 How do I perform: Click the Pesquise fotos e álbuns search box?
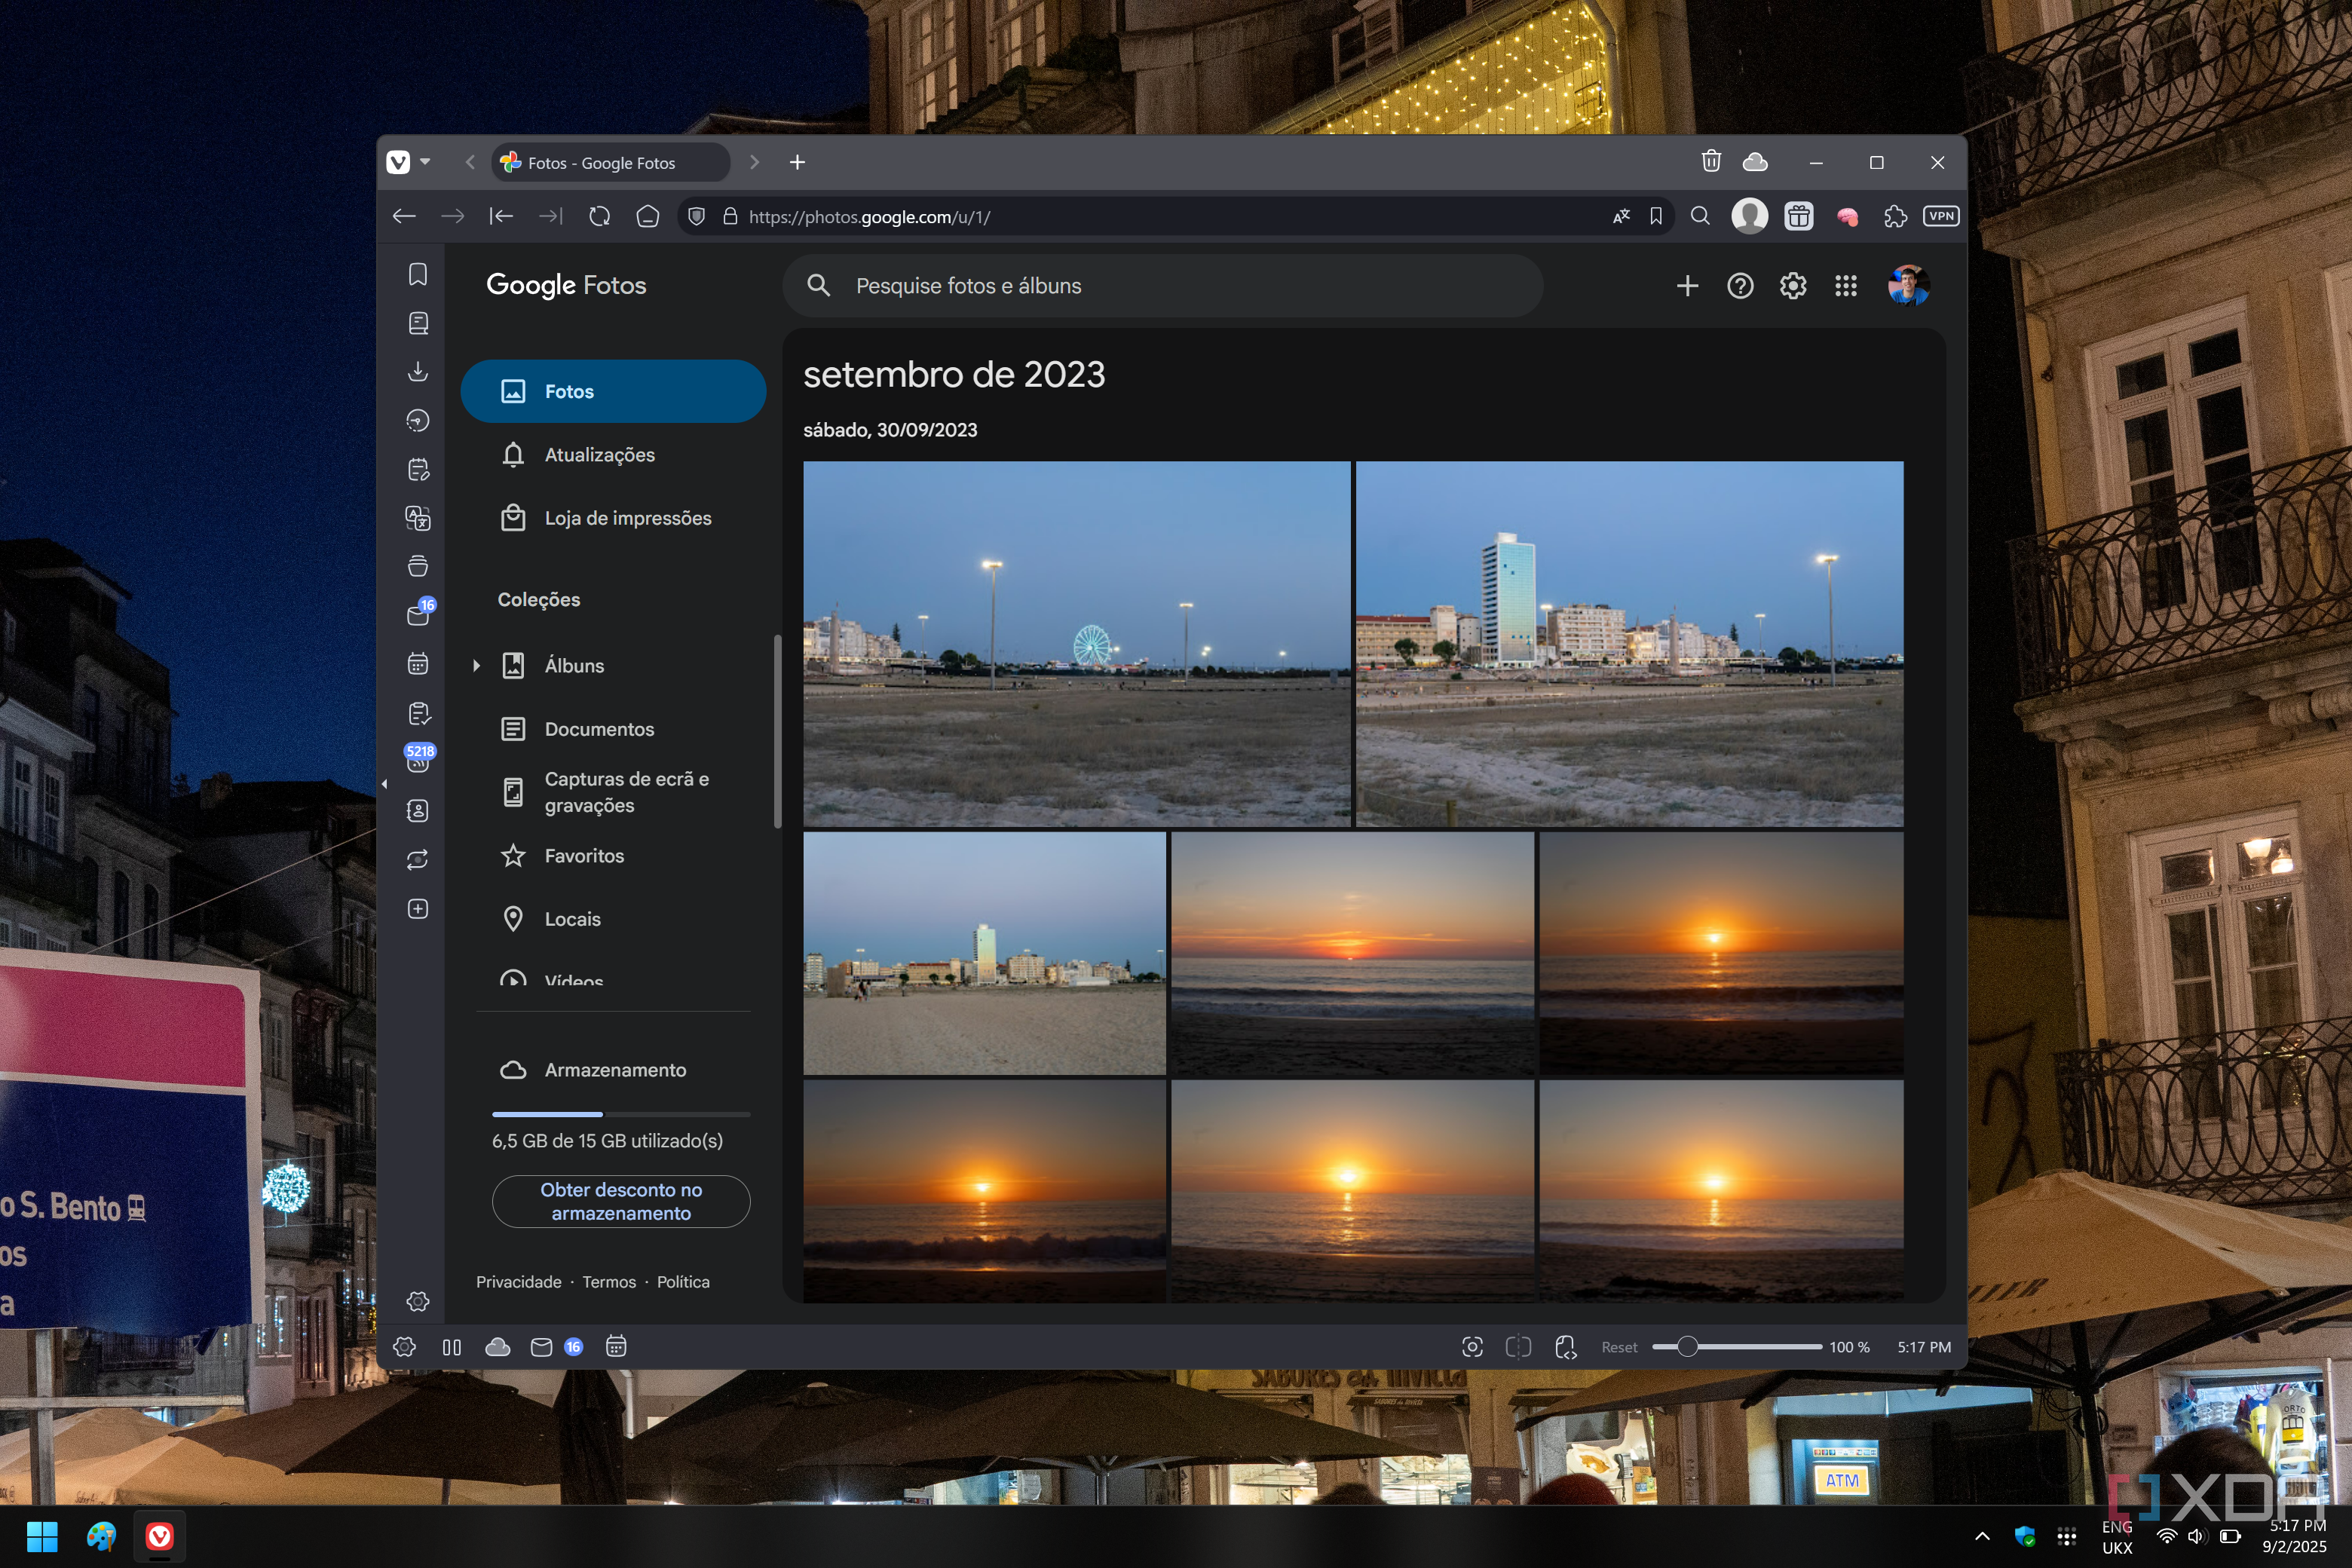(1163, 286)
